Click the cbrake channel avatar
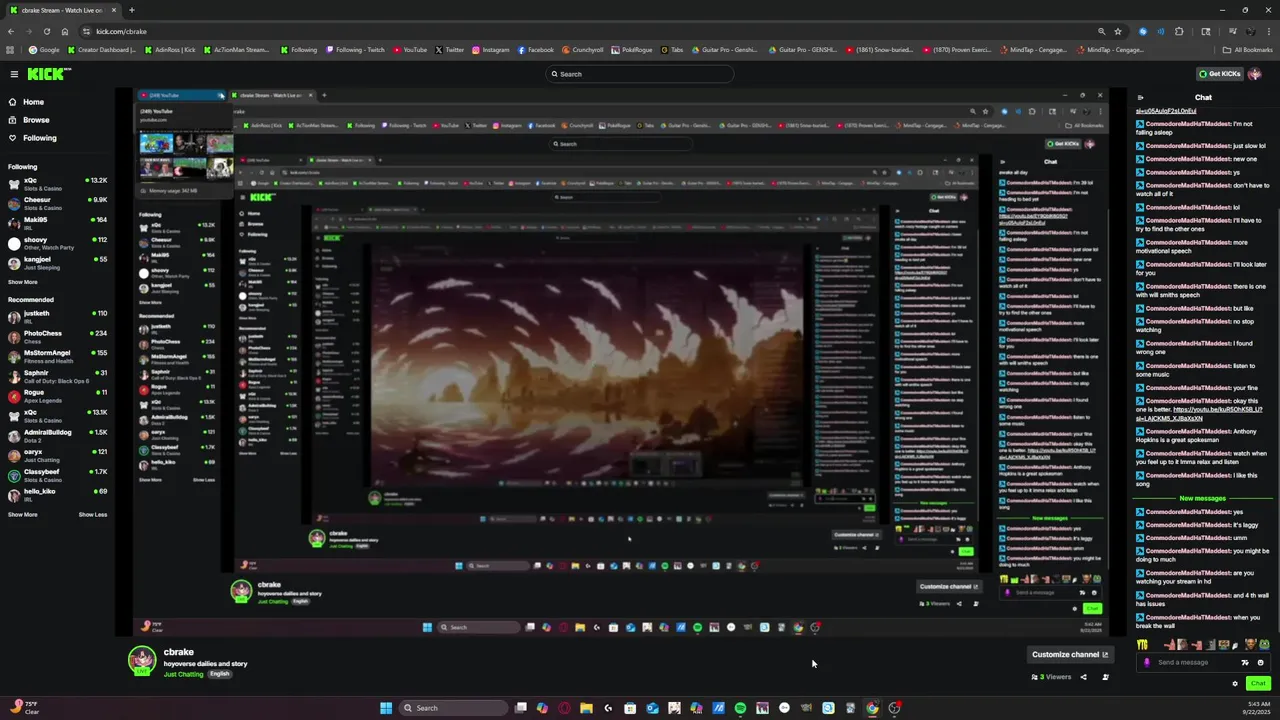The height and width of the screenshot is (720, 1280). pyautogui.click(x=142, y=660)
